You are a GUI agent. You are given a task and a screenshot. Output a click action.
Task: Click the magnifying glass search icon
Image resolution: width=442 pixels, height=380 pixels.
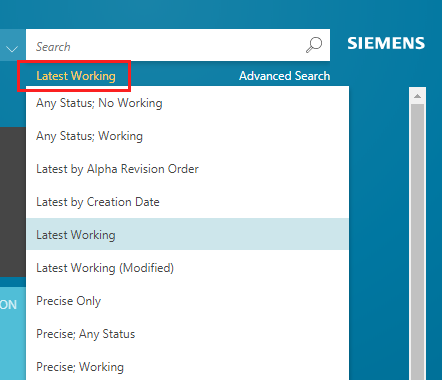point(314,45)
